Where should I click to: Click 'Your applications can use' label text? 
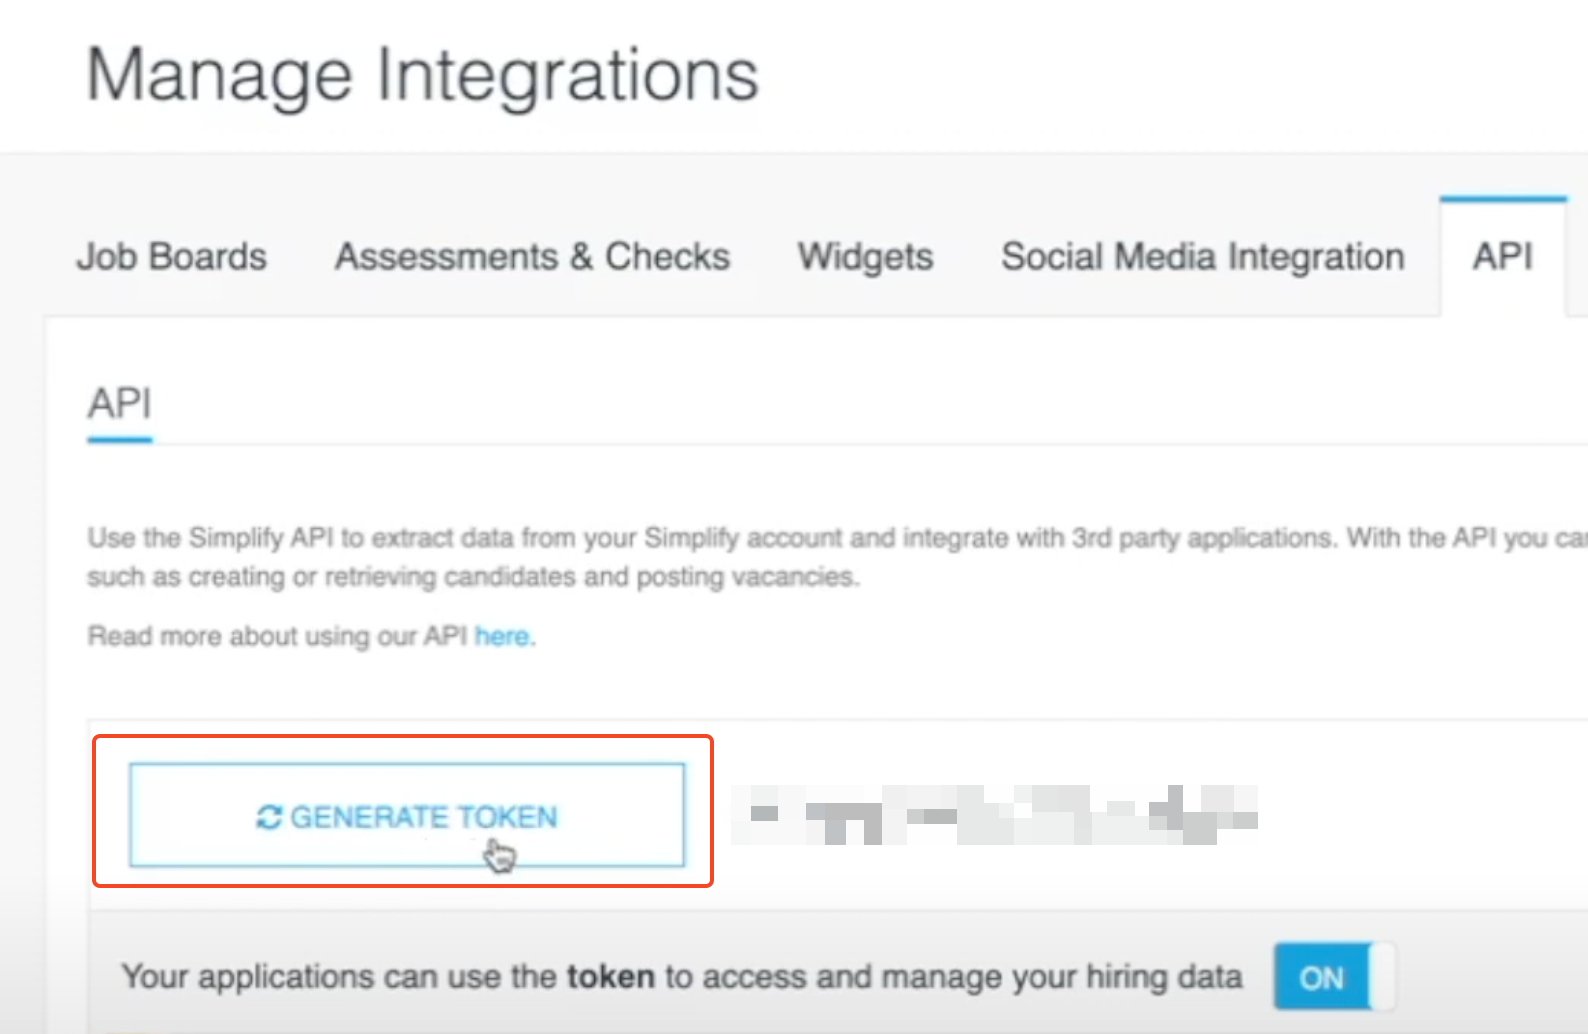coord(340,976)
